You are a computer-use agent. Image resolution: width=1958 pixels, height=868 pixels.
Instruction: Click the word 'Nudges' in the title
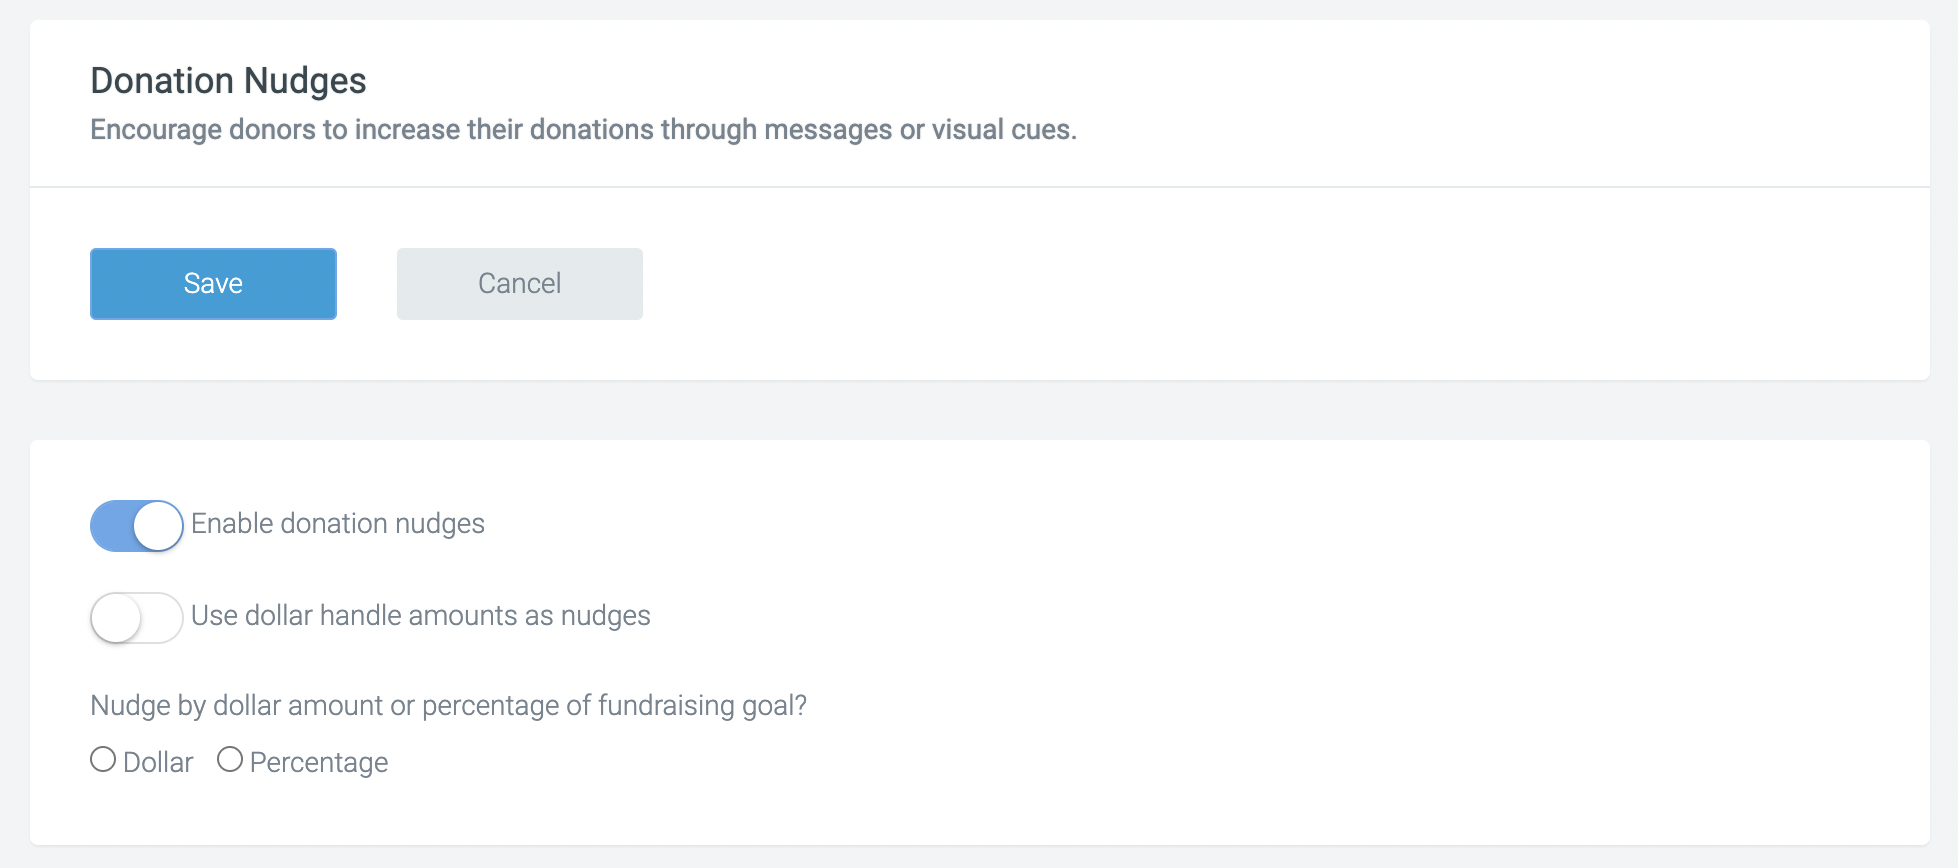(x=306, y=81)
